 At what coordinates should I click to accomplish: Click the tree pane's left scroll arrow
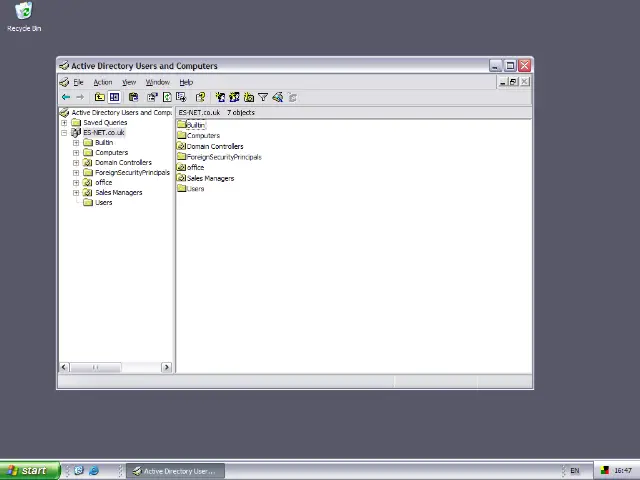[x=64, y=367]
